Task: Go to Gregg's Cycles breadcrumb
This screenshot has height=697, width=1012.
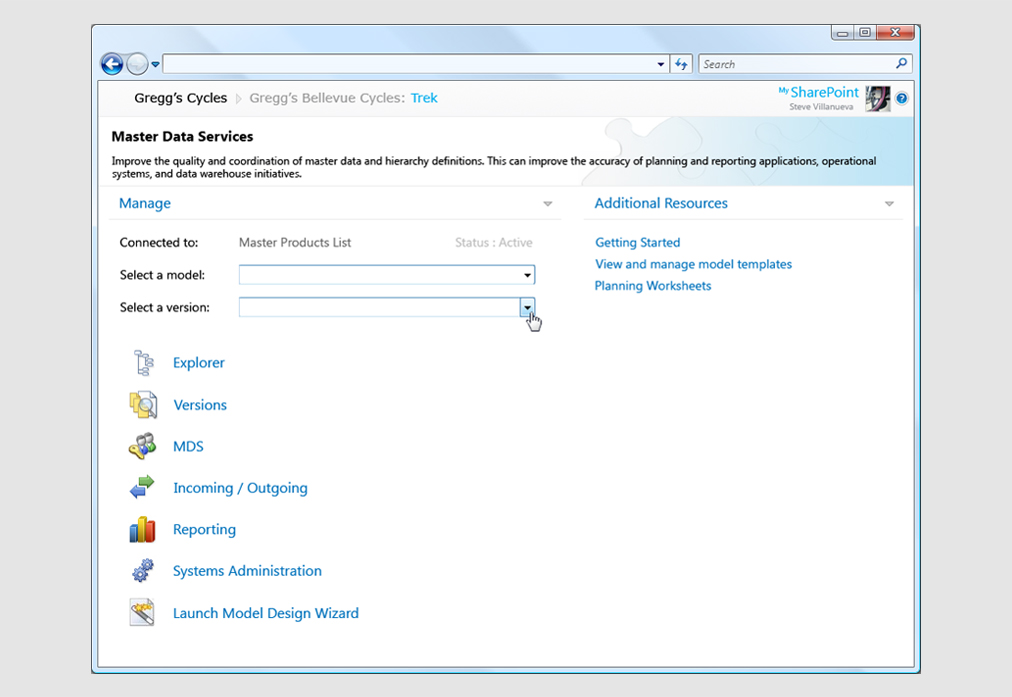Action: pos(181,98)
